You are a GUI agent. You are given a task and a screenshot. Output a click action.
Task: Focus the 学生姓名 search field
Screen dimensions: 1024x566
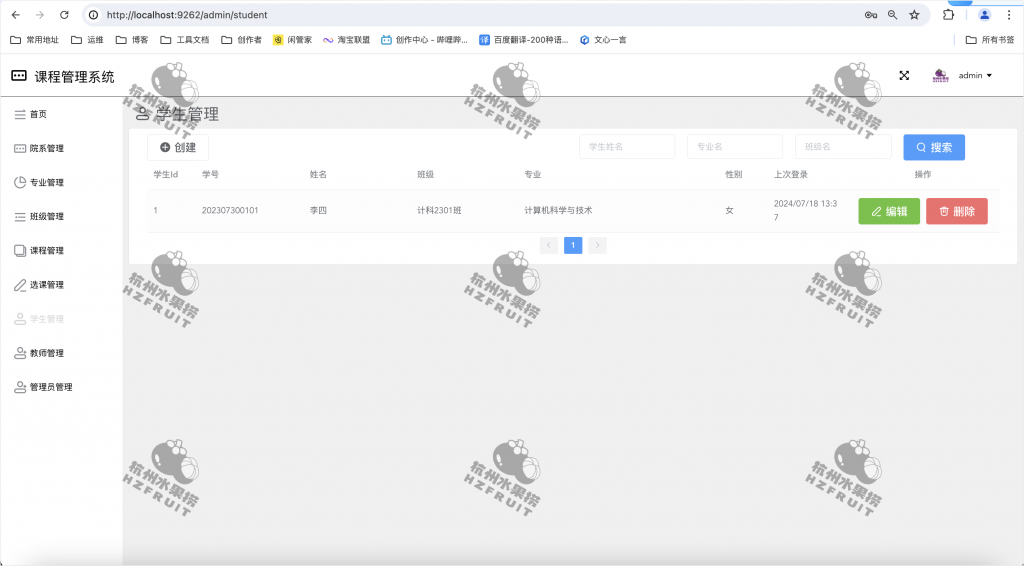[x=627, y=147]
